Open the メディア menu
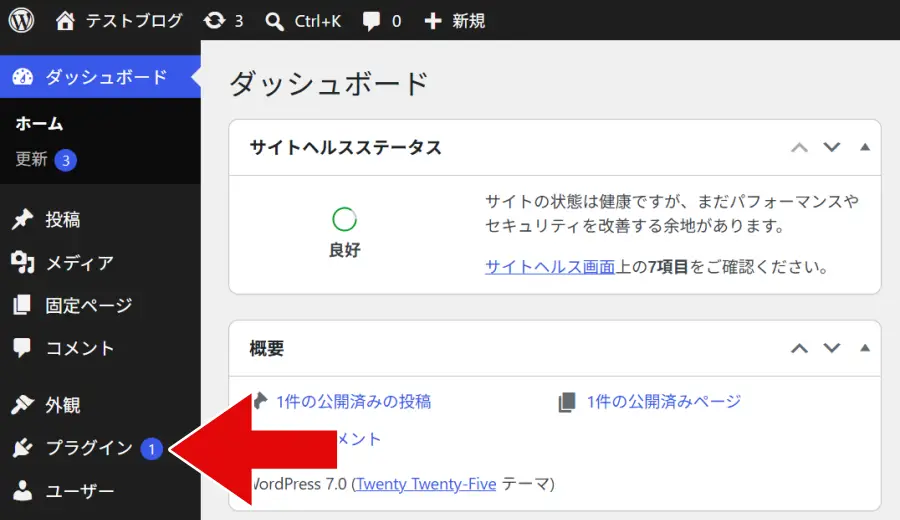Image resolution: width=900 pixels, height=520 pixels. tap(80, 262)
